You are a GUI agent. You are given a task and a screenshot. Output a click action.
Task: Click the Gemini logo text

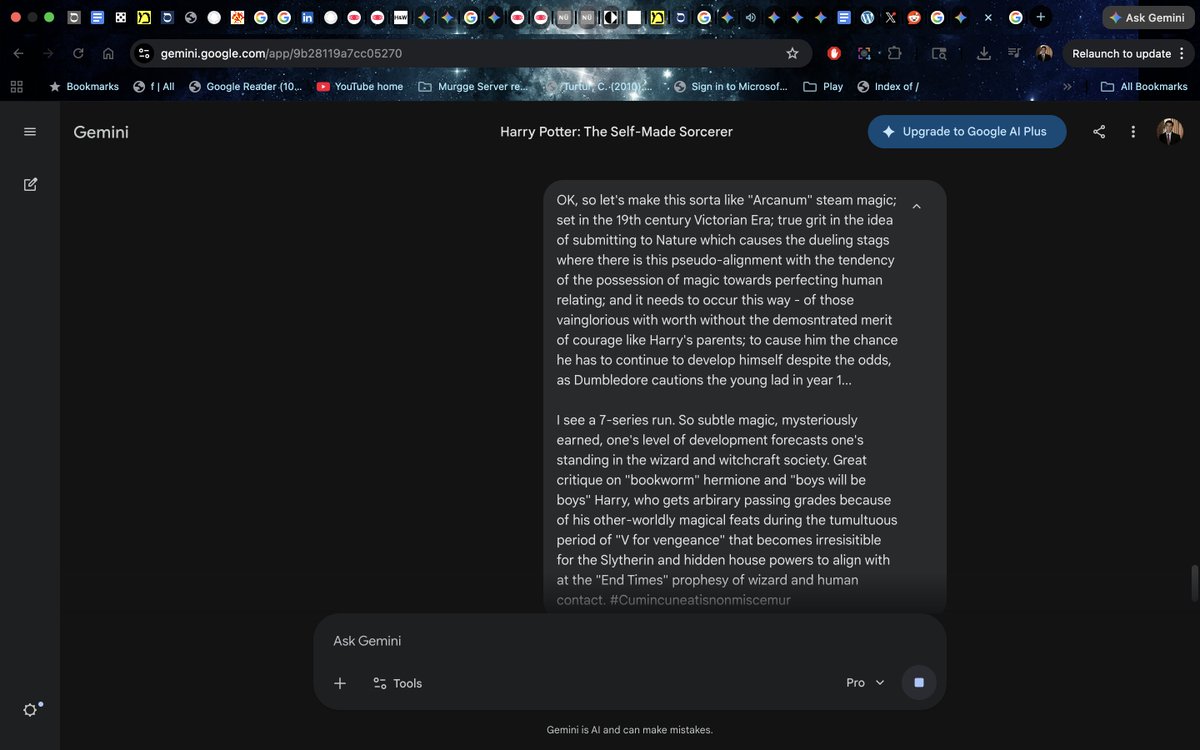tap(101, 132)
